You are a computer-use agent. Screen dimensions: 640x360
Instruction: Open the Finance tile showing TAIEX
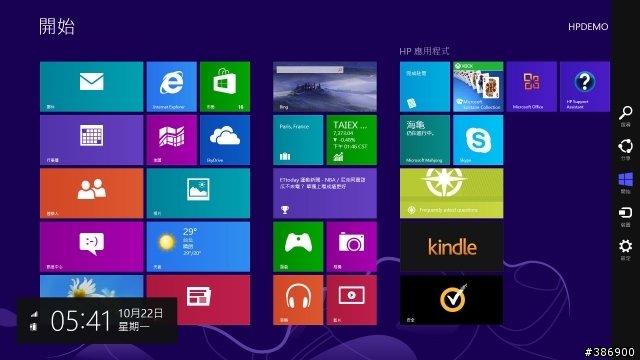351,140
